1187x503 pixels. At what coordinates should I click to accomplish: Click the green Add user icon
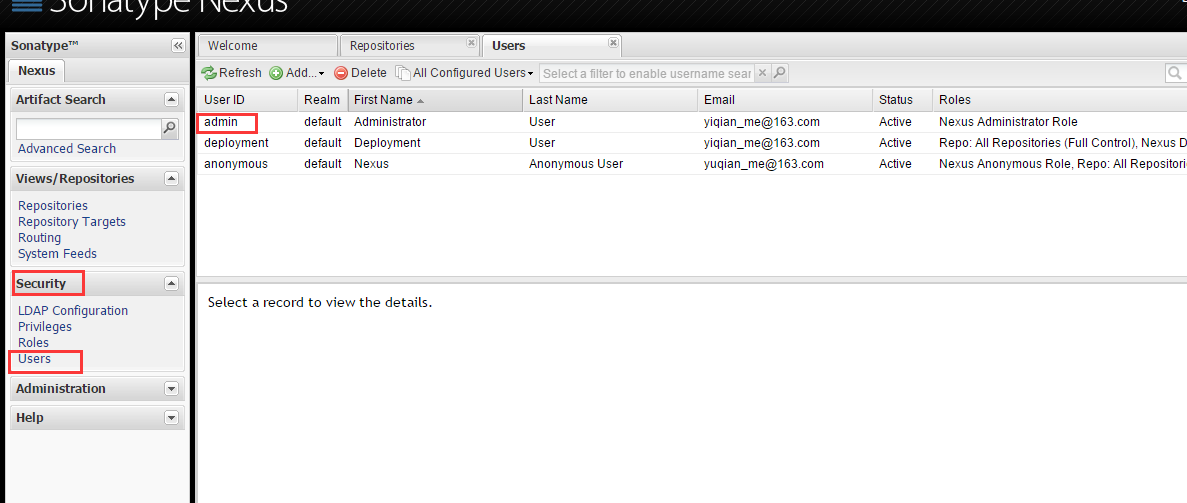point(276,73)
